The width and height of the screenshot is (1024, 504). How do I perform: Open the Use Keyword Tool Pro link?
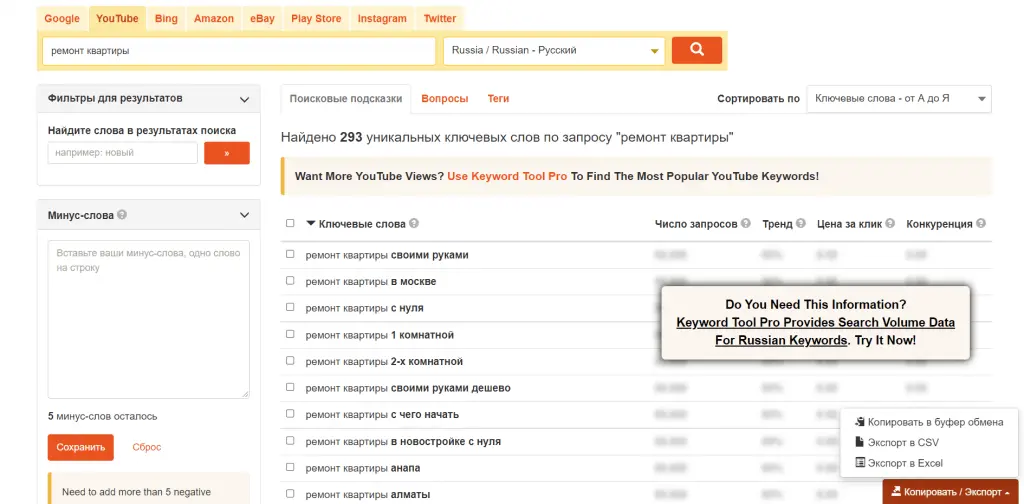[507, 176]
